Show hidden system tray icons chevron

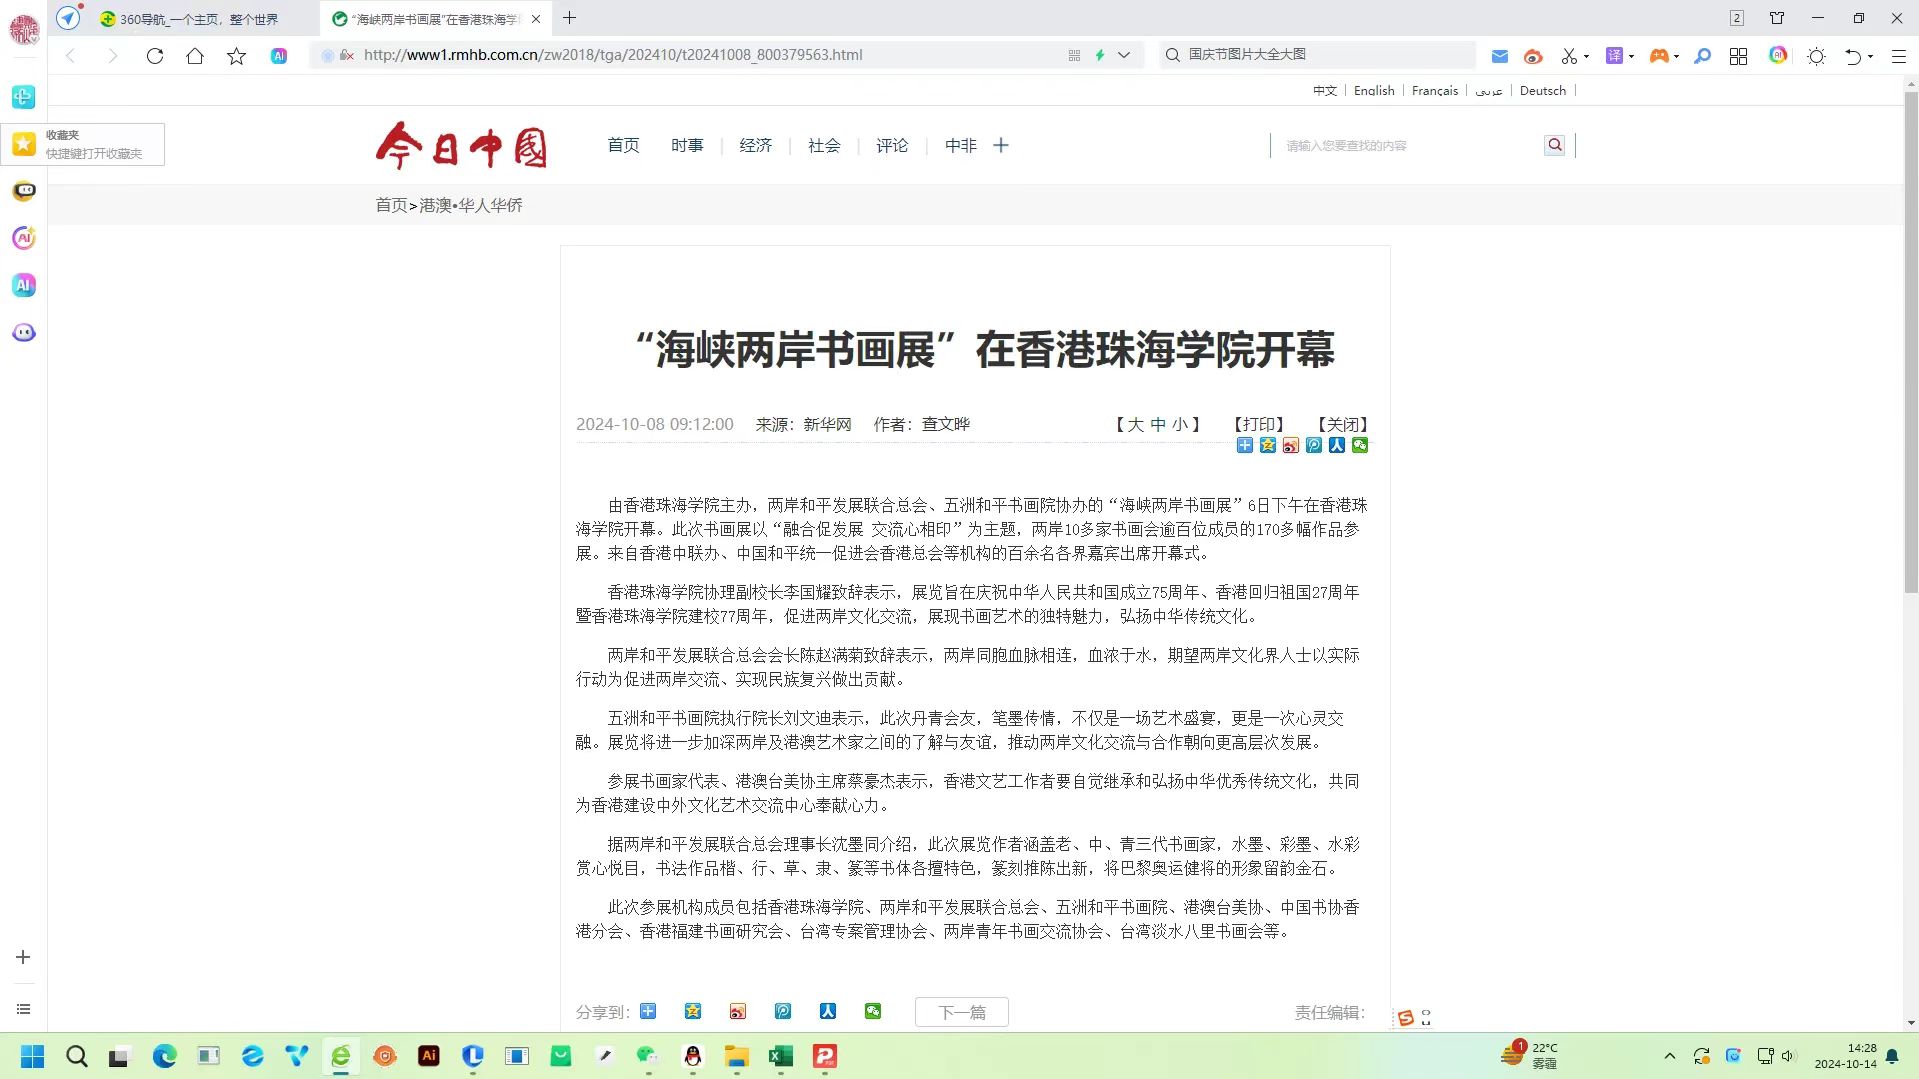(x=1669, y=1056)
